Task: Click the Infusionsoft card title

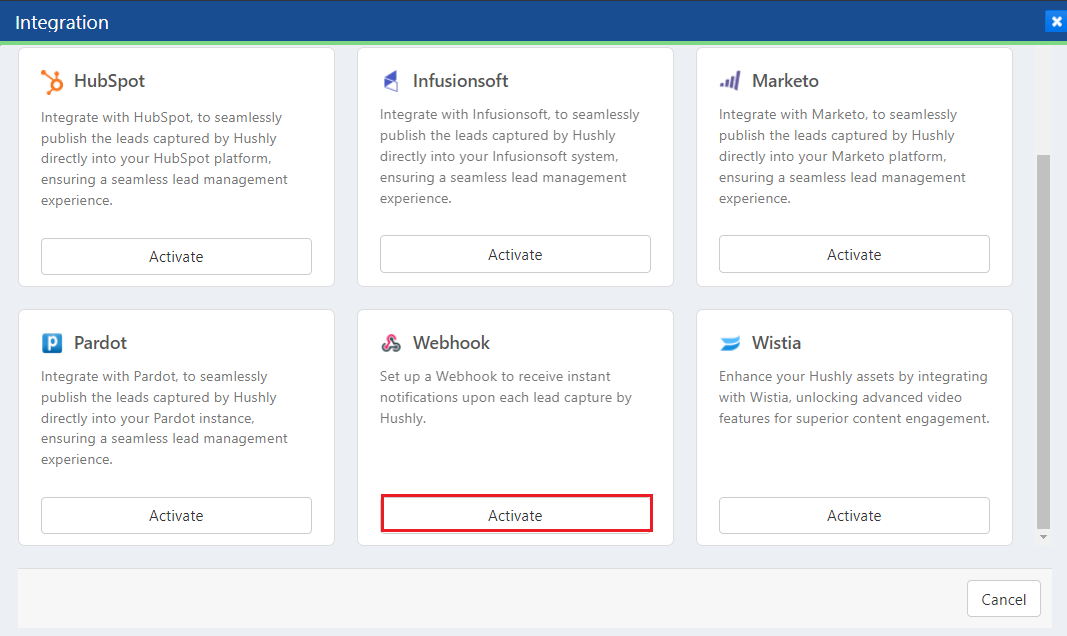Action: coord(461,81)
